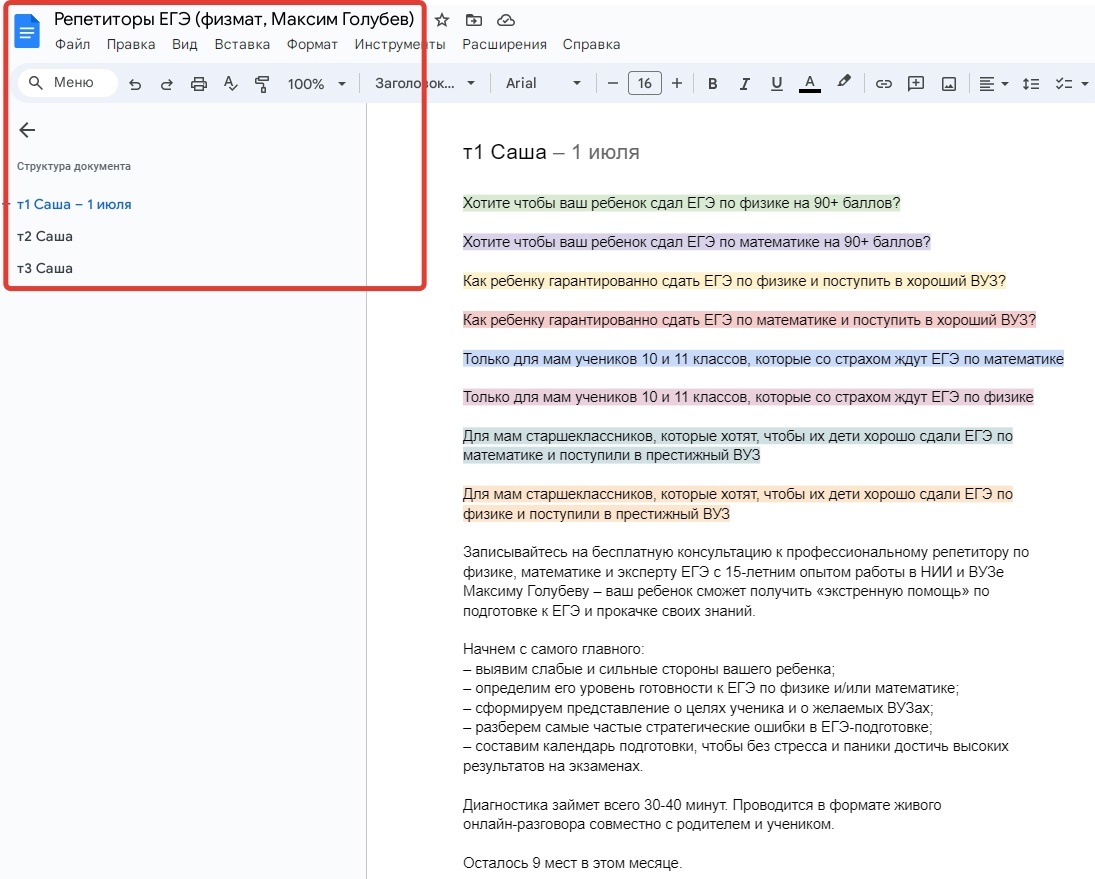1095x879 pixels.
Task: Click line Осталось 9 мест в этом месяце
Action: (572, 863)
